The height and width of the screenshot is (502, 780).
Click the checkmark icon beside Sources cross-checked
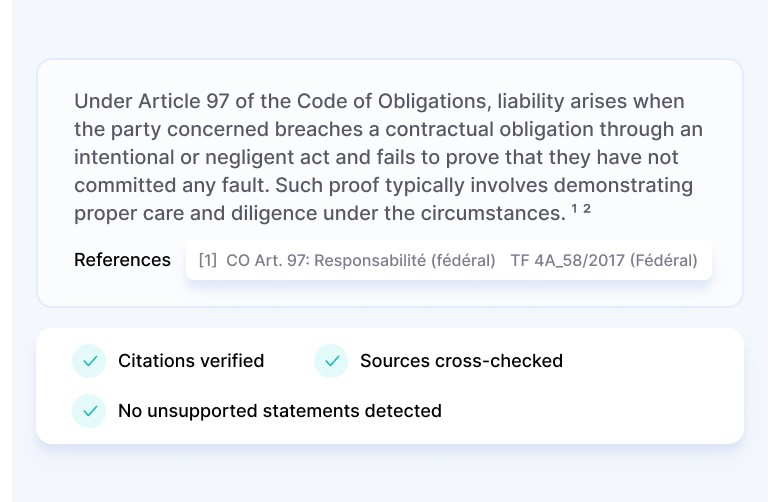coord(331,361)
